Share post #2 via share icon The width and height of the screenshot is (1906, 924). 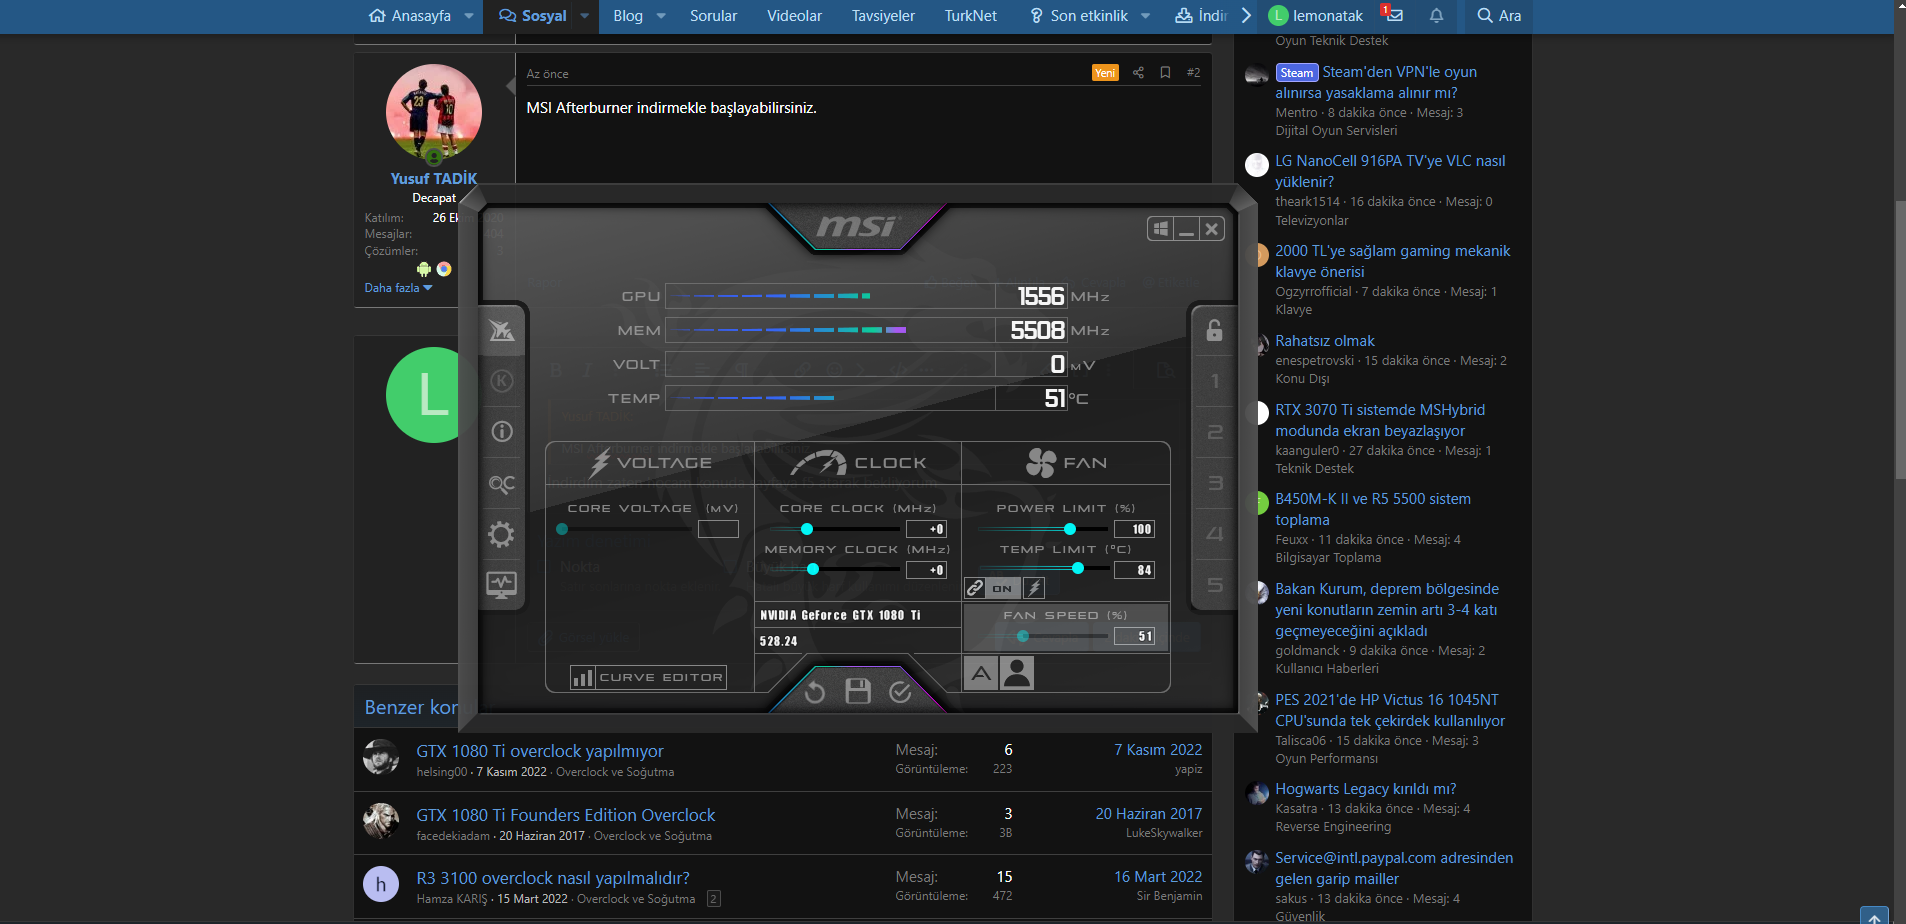[x=1138, y=73]
